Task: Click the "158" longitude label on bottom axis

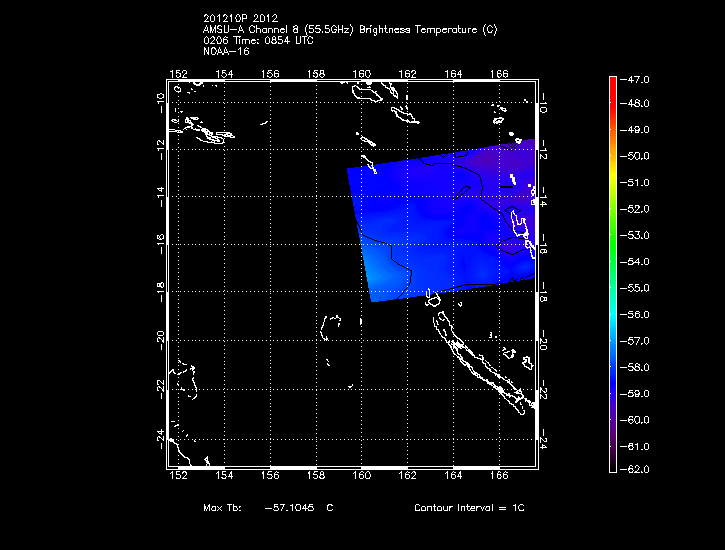Action: point(316,476)
